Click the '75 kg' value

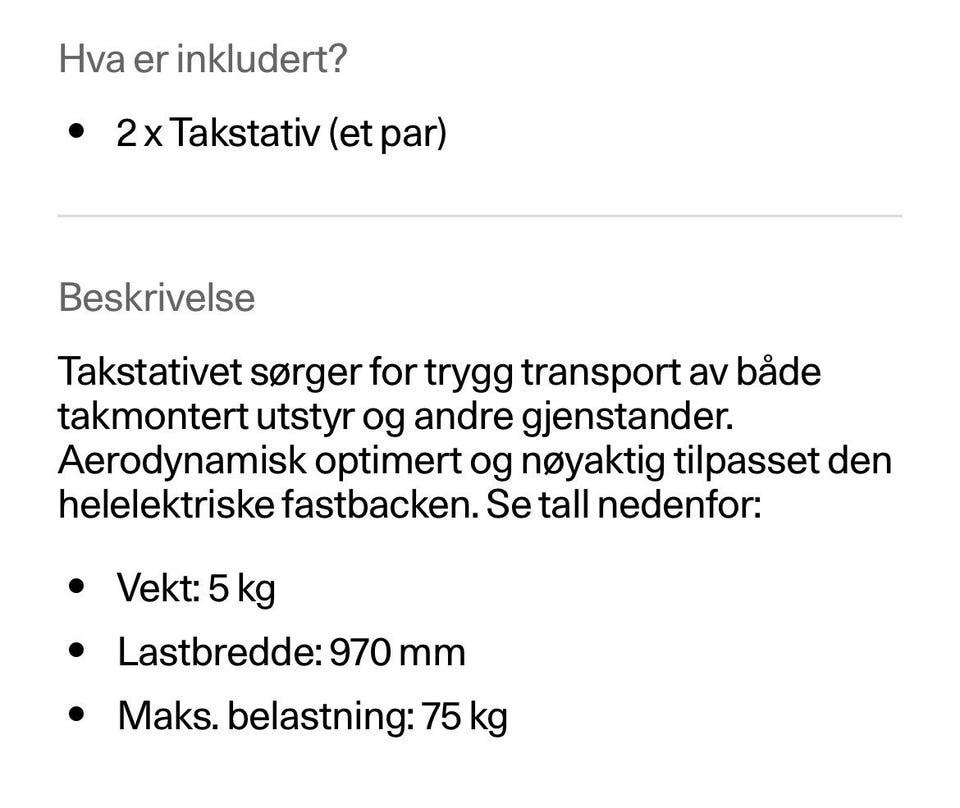click(465, 716)
